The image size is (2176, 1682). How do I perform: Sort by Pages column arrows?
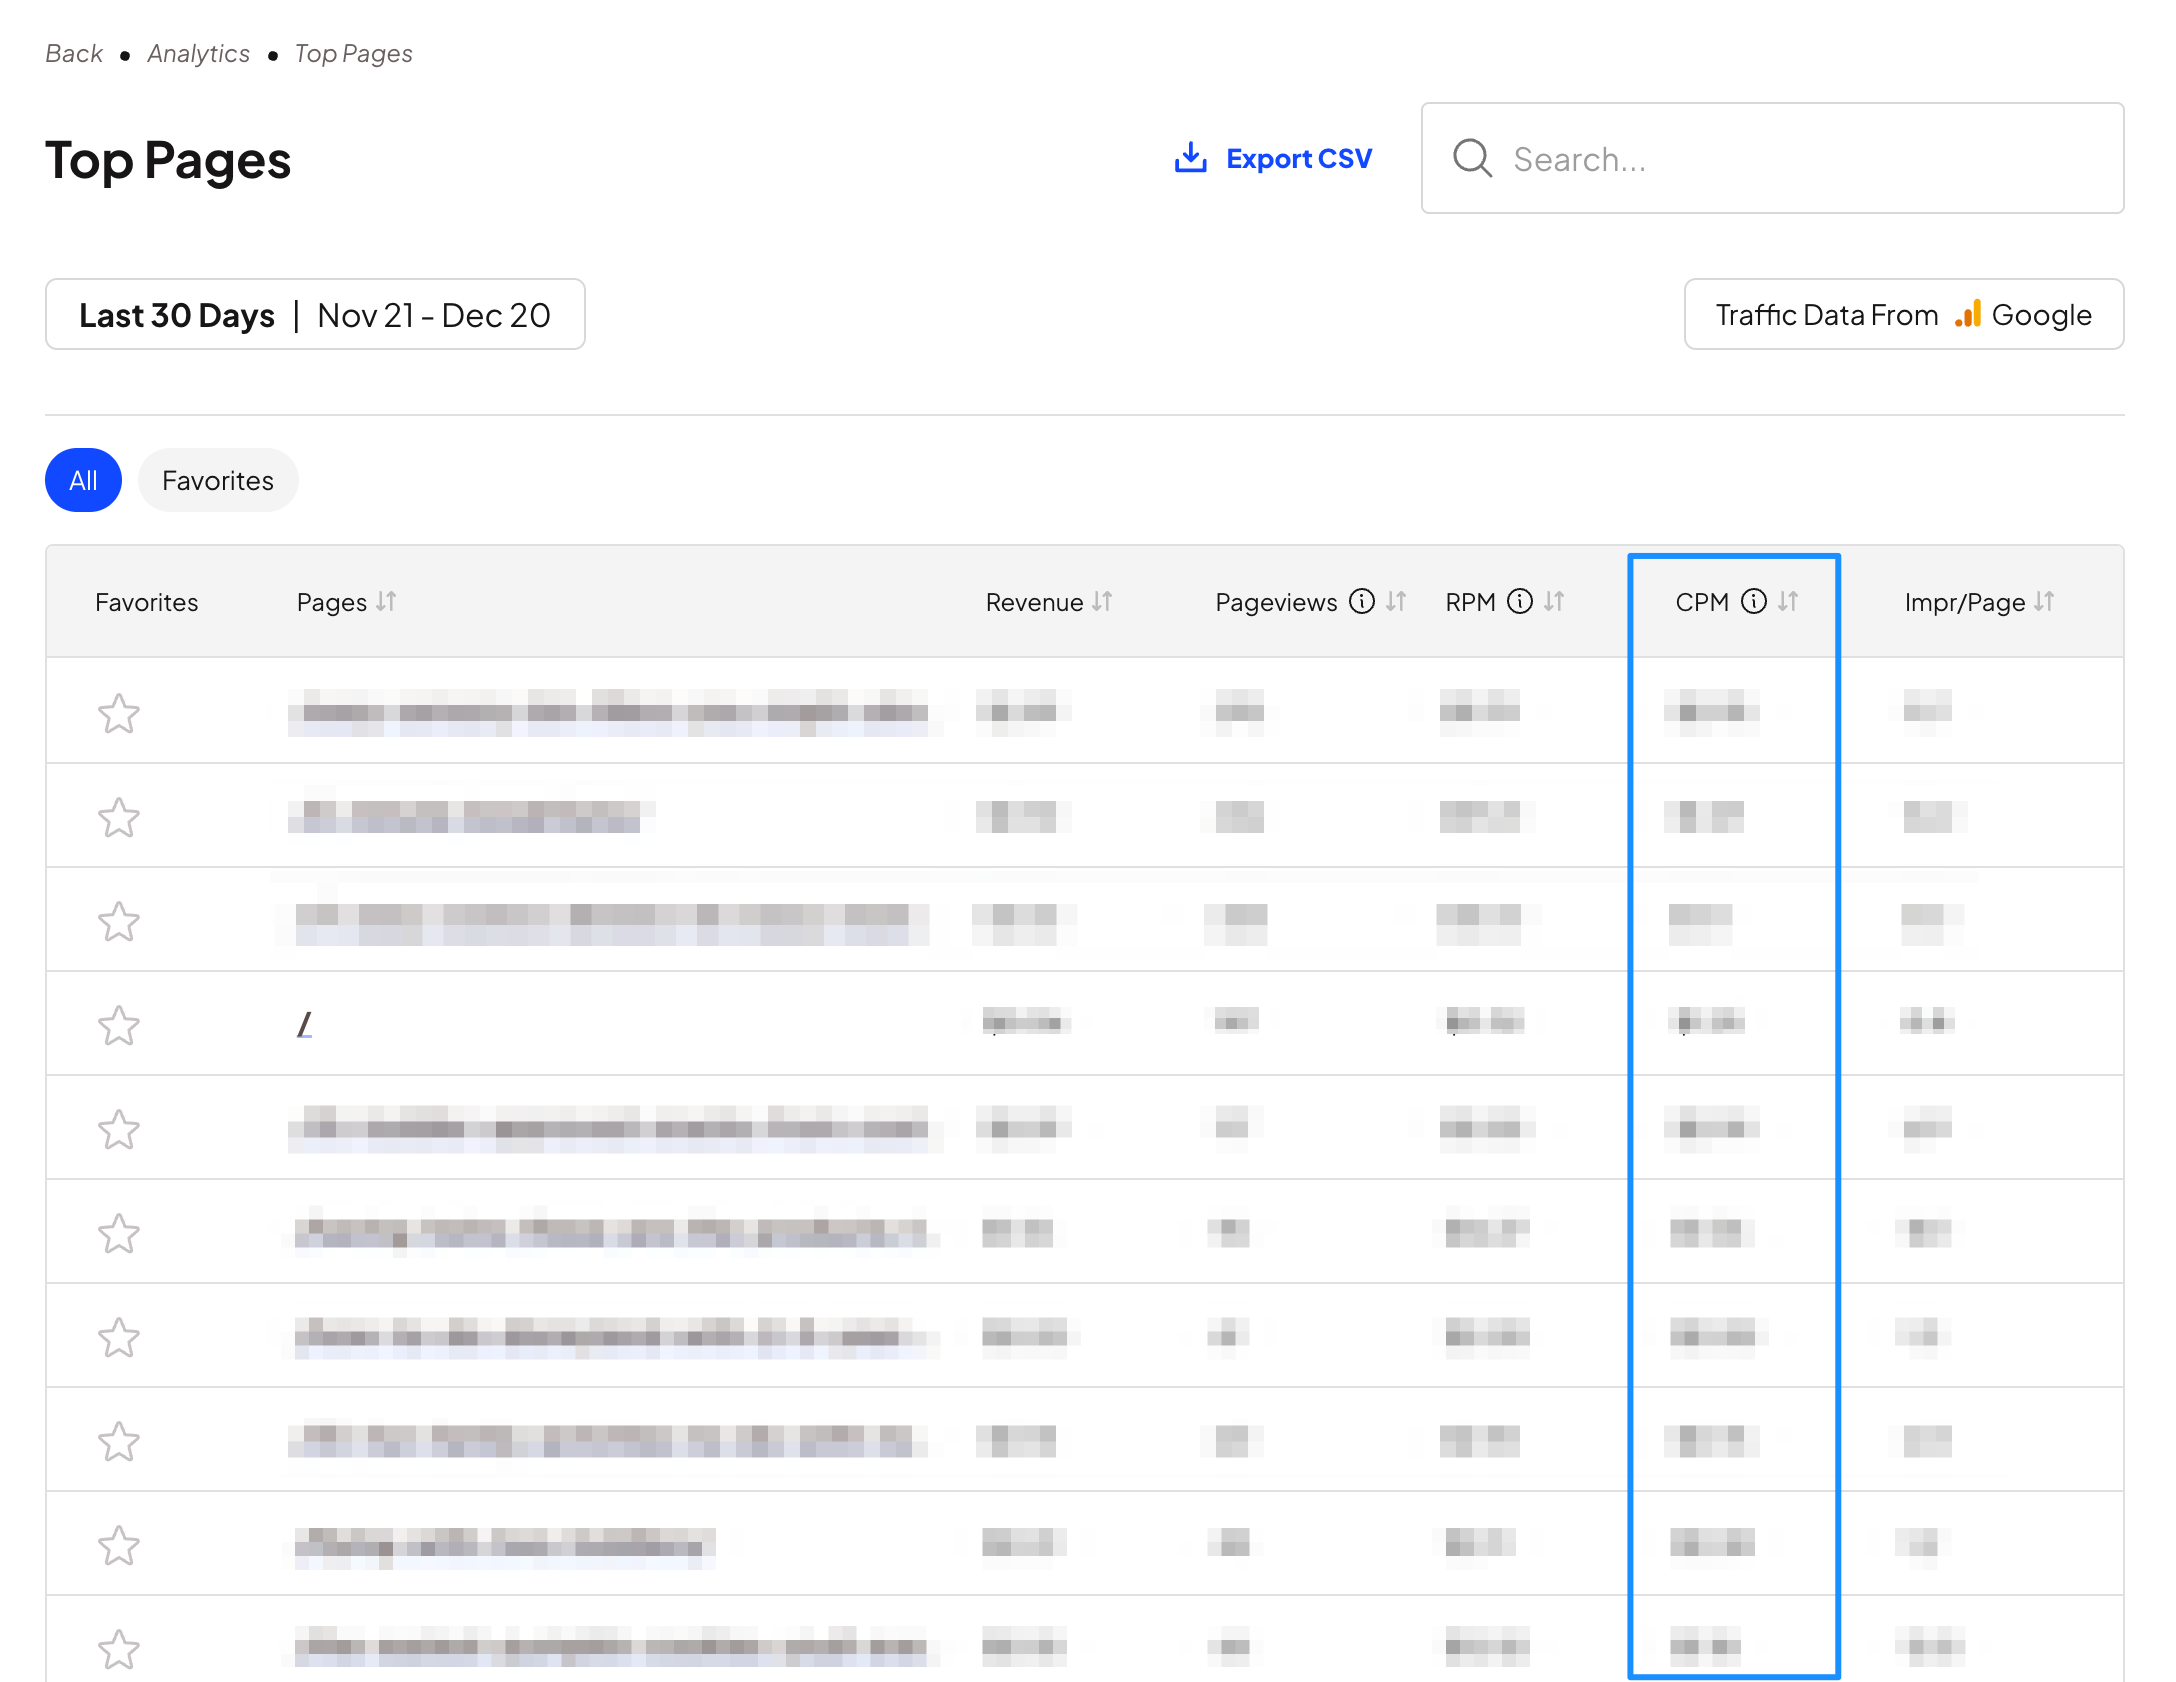(x=386, y=601)
